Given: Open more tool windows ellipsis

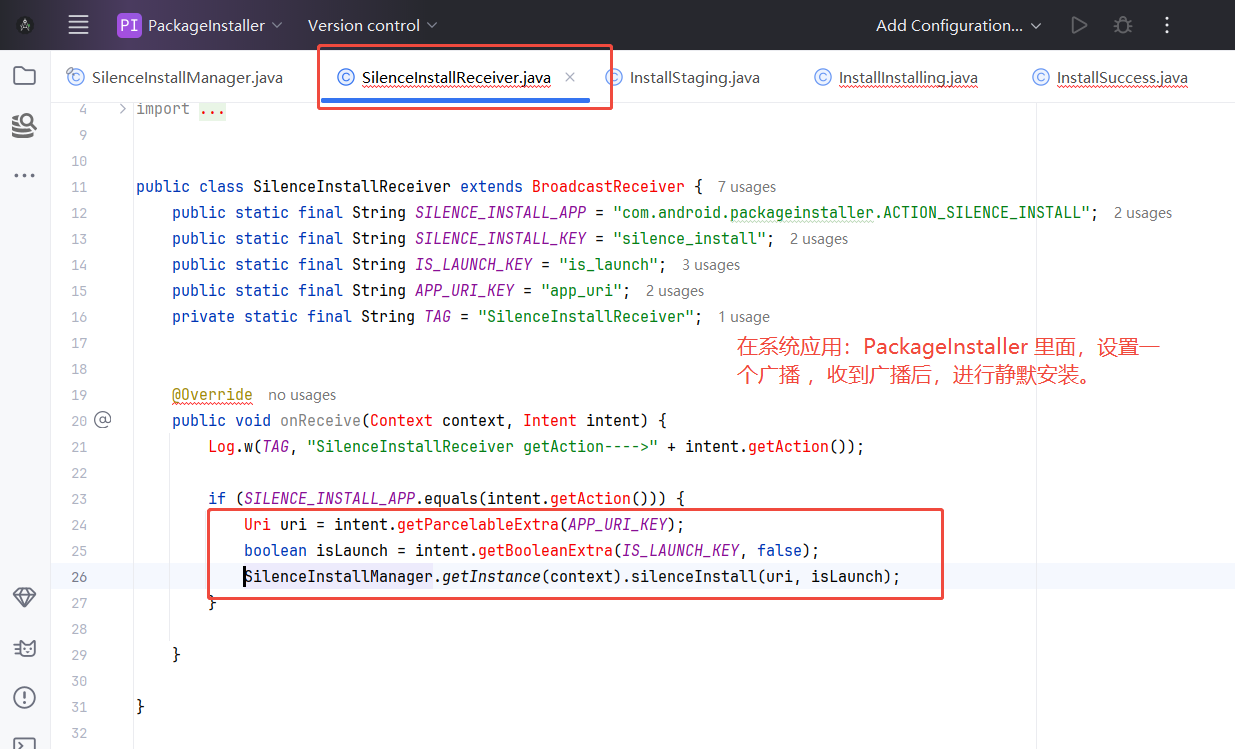Looking at the screenshot, I should coord(25,175).
